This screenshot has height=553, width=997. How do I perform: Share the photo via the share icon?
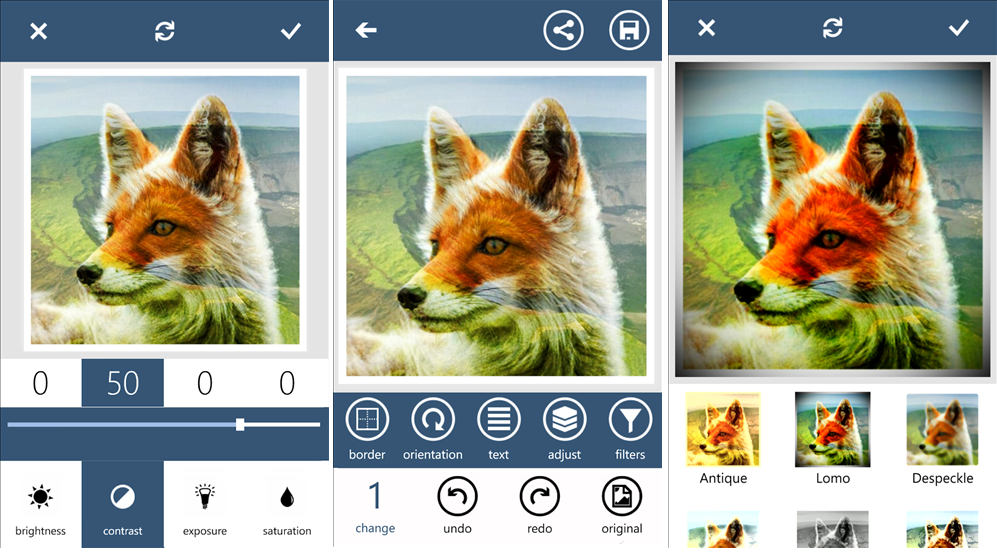[563, 30]
